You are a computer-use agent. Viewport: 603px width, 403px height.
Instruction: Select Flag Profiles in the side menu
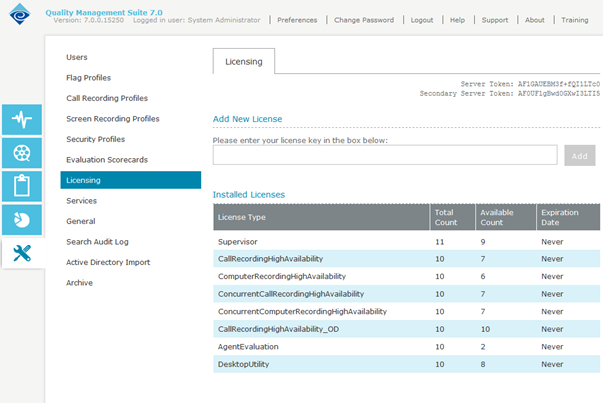88,78
